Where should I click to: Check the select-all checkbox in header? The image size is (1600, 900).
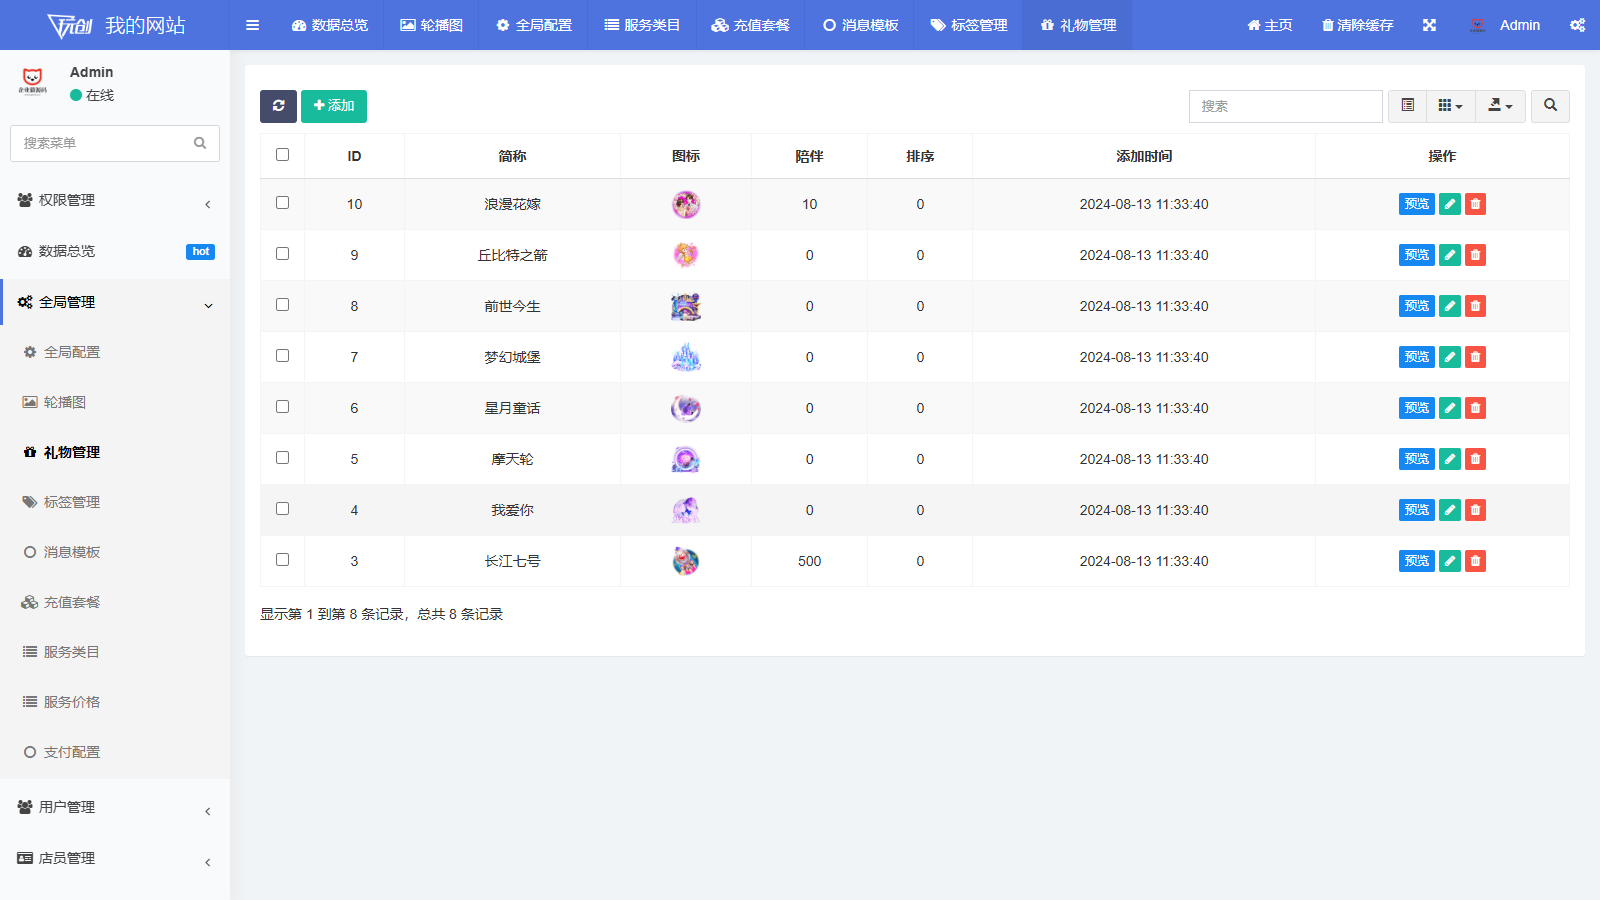click(x=282, y=155)
